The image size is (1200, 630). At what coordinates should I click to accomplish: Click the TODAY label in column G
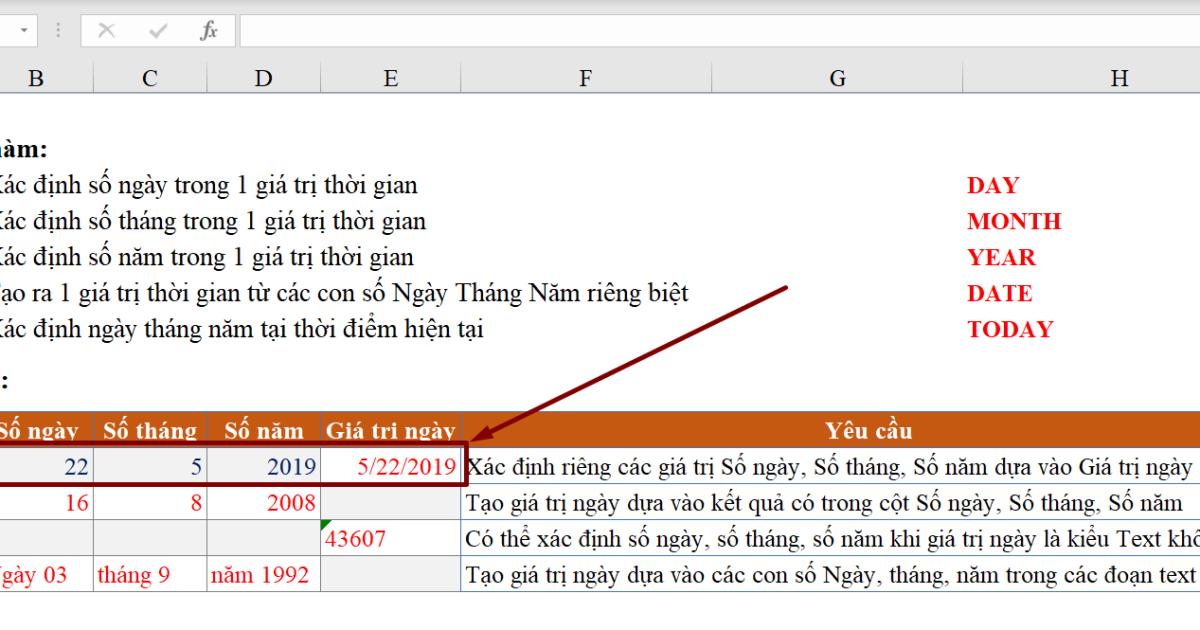[x=1012, y=329]
